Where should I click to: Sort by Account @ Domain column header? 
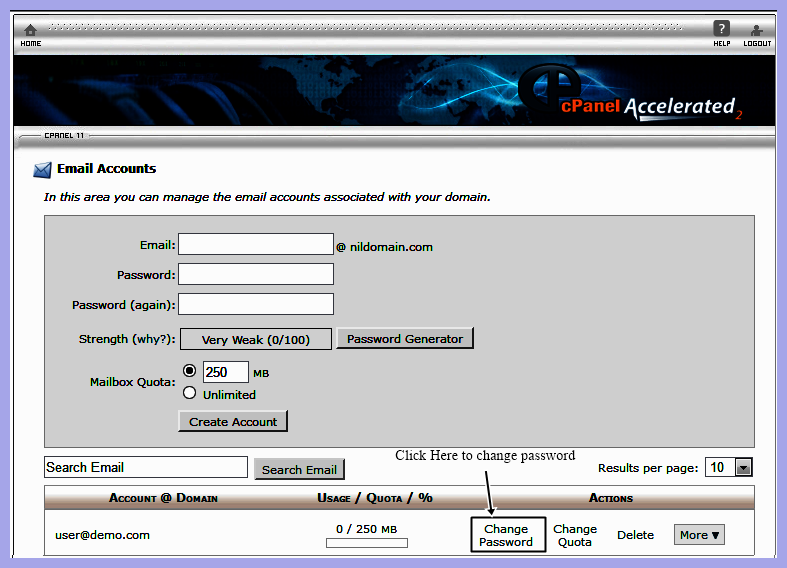pos(163,498)
